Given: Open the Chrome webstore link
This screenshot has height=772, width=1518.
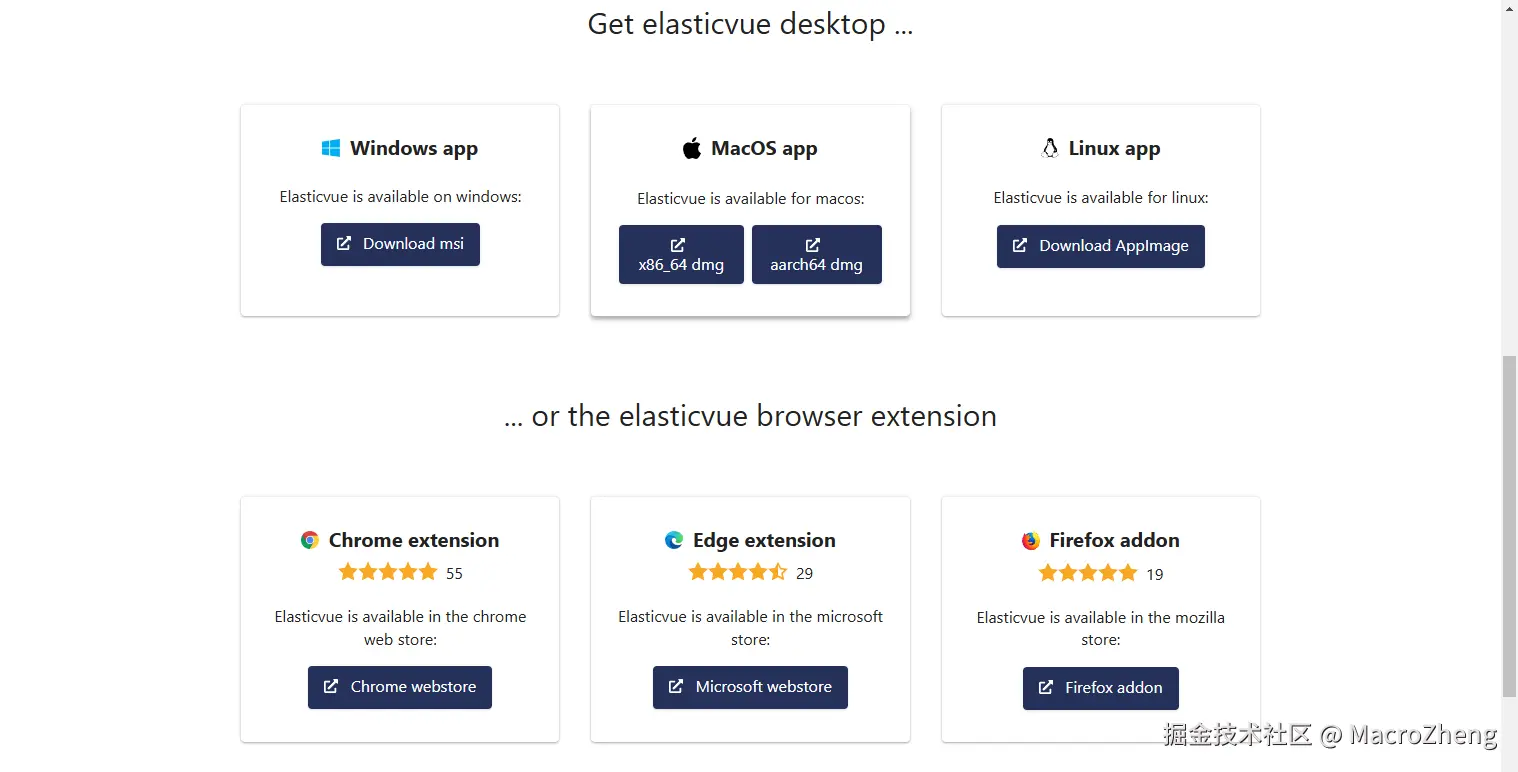Looking at the screenshot, I should 400,687.
